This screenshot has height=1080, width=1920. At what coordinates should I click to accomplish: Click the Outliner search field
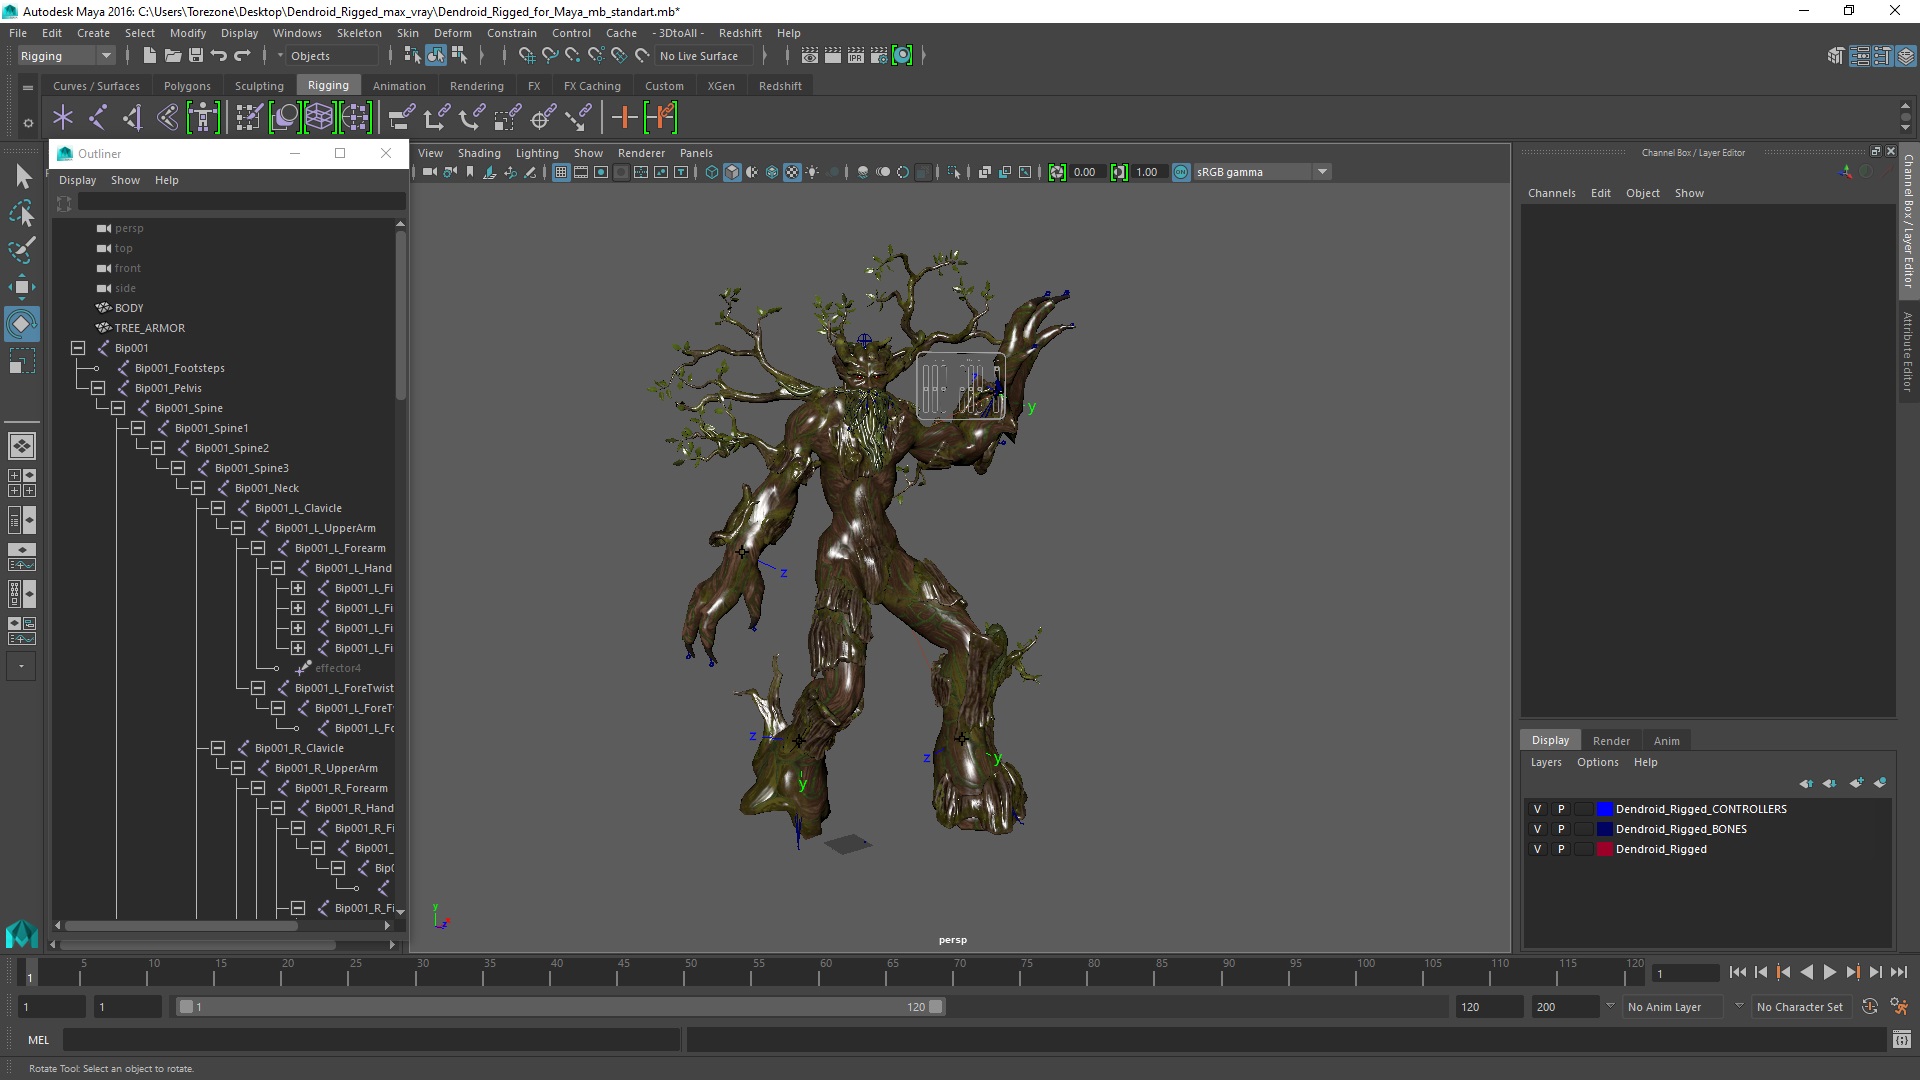pyautogui.click(x=242, y=203)
